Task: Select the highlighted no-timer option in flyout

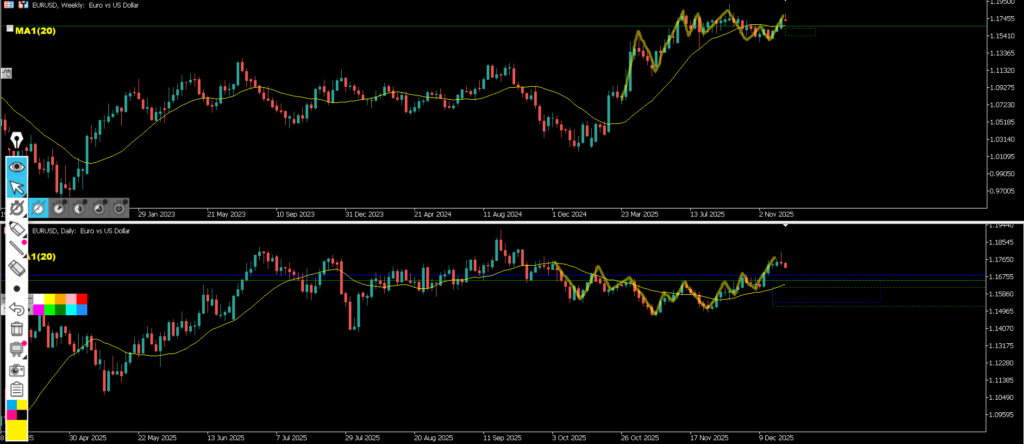Action: click(38, 208)
